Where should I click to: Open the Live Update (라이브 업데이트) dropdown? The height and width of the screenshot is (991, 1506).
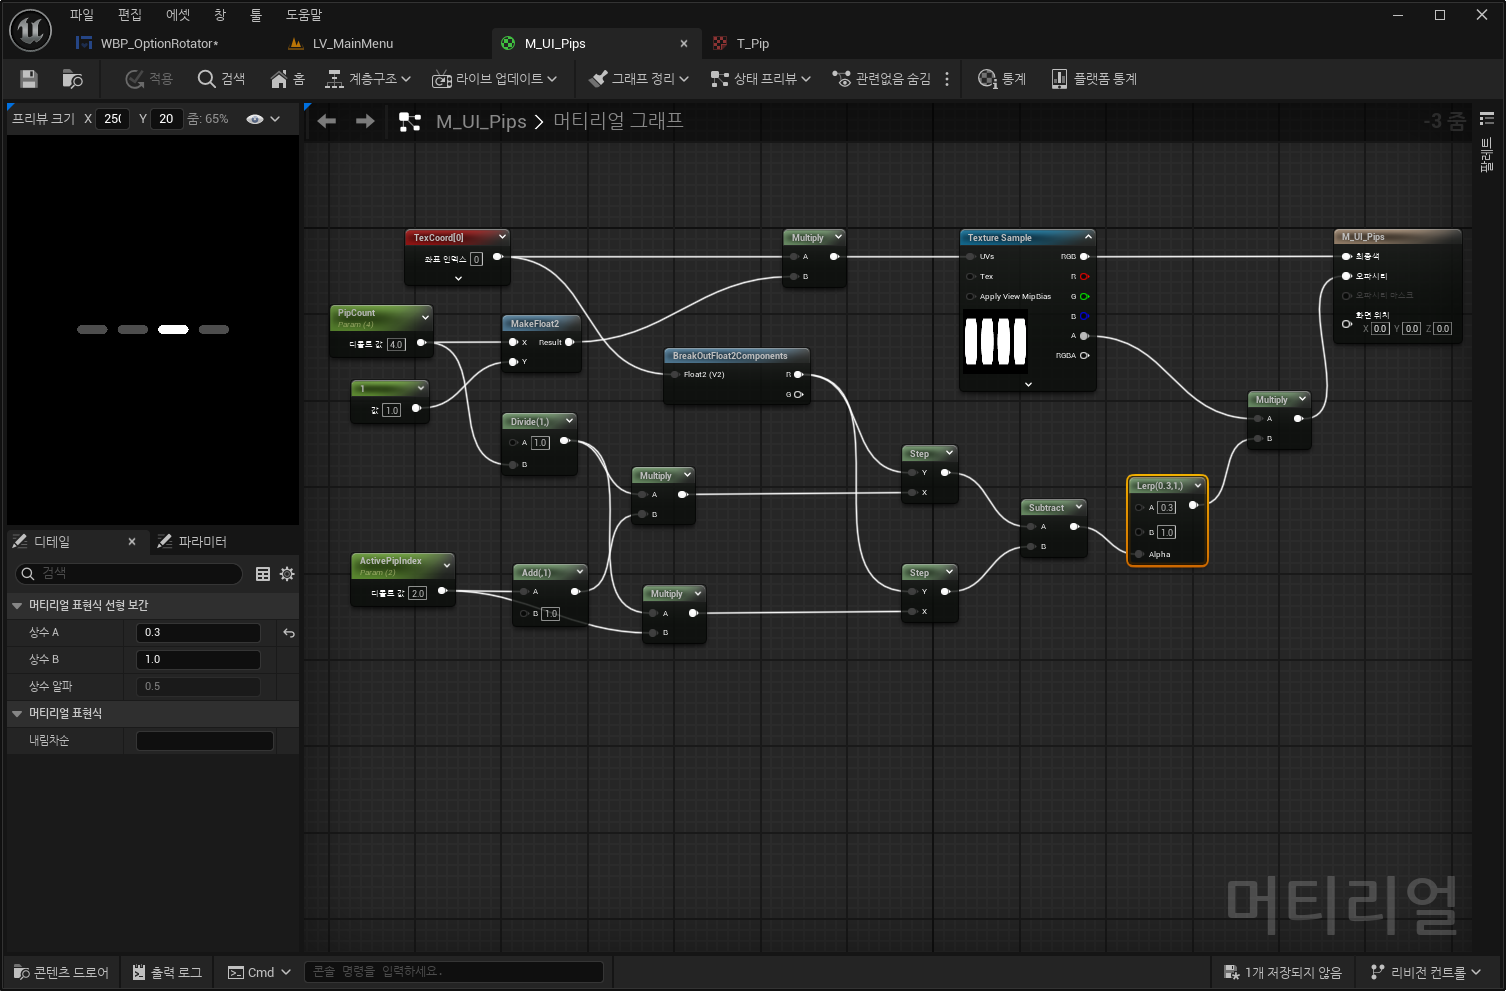(494, 78)
